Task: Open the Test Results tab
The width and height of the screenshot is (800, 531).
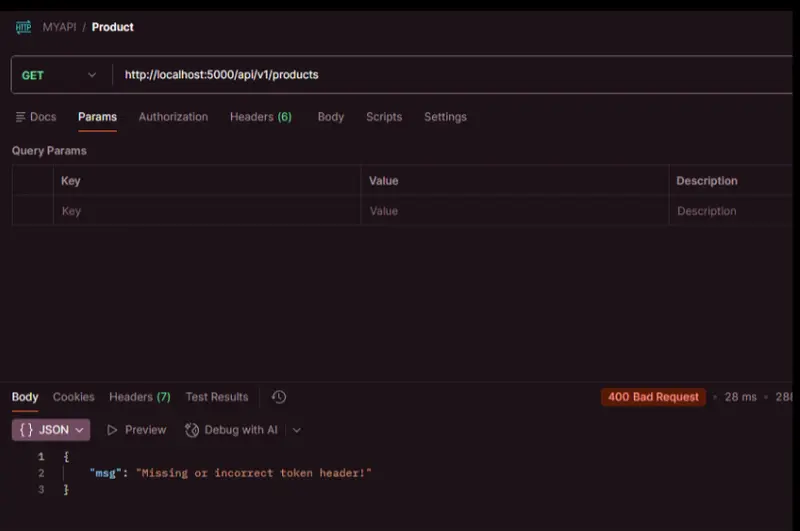Action: point(217,397)
